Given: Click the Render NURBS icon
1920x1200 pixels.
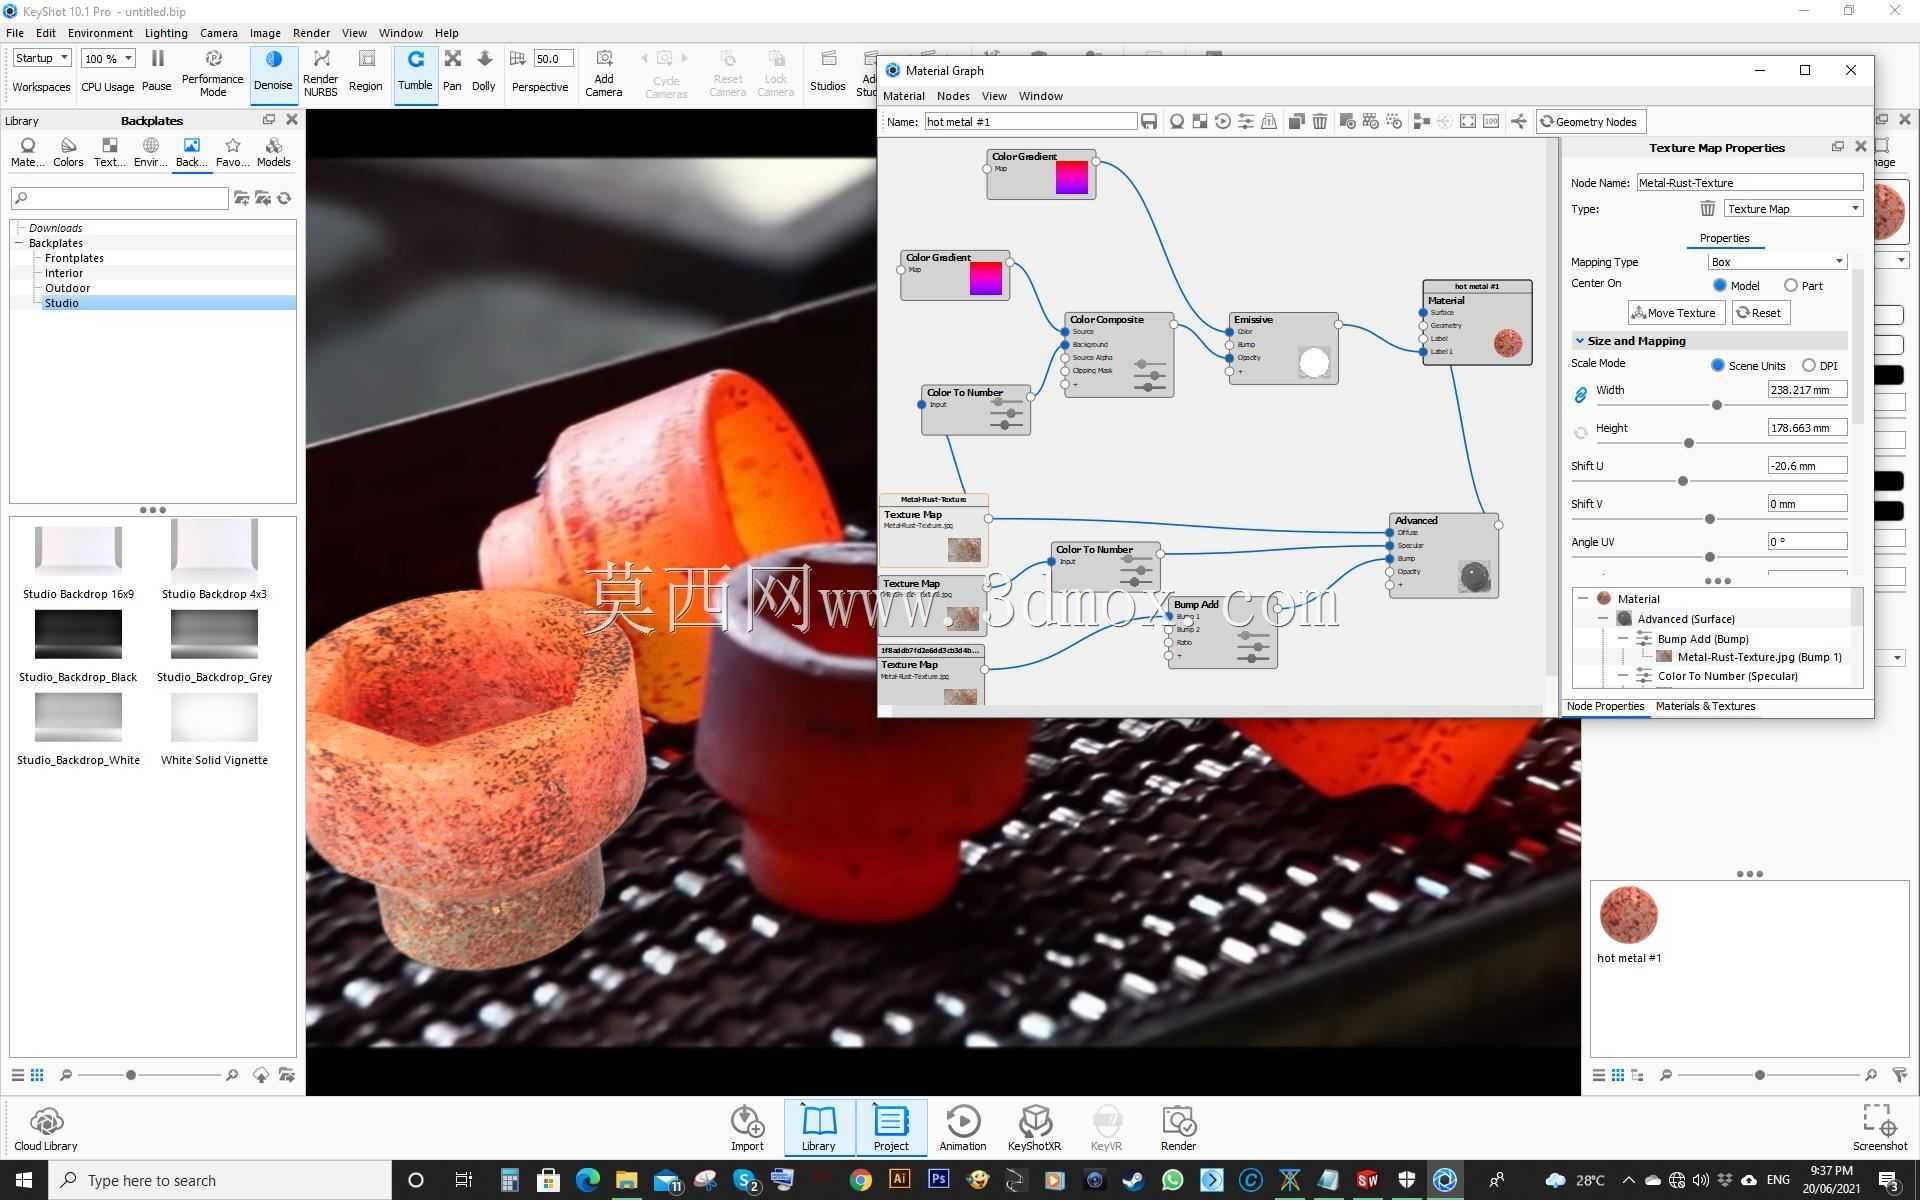Looking at the screenshot, I should click(x=321, y=60).
